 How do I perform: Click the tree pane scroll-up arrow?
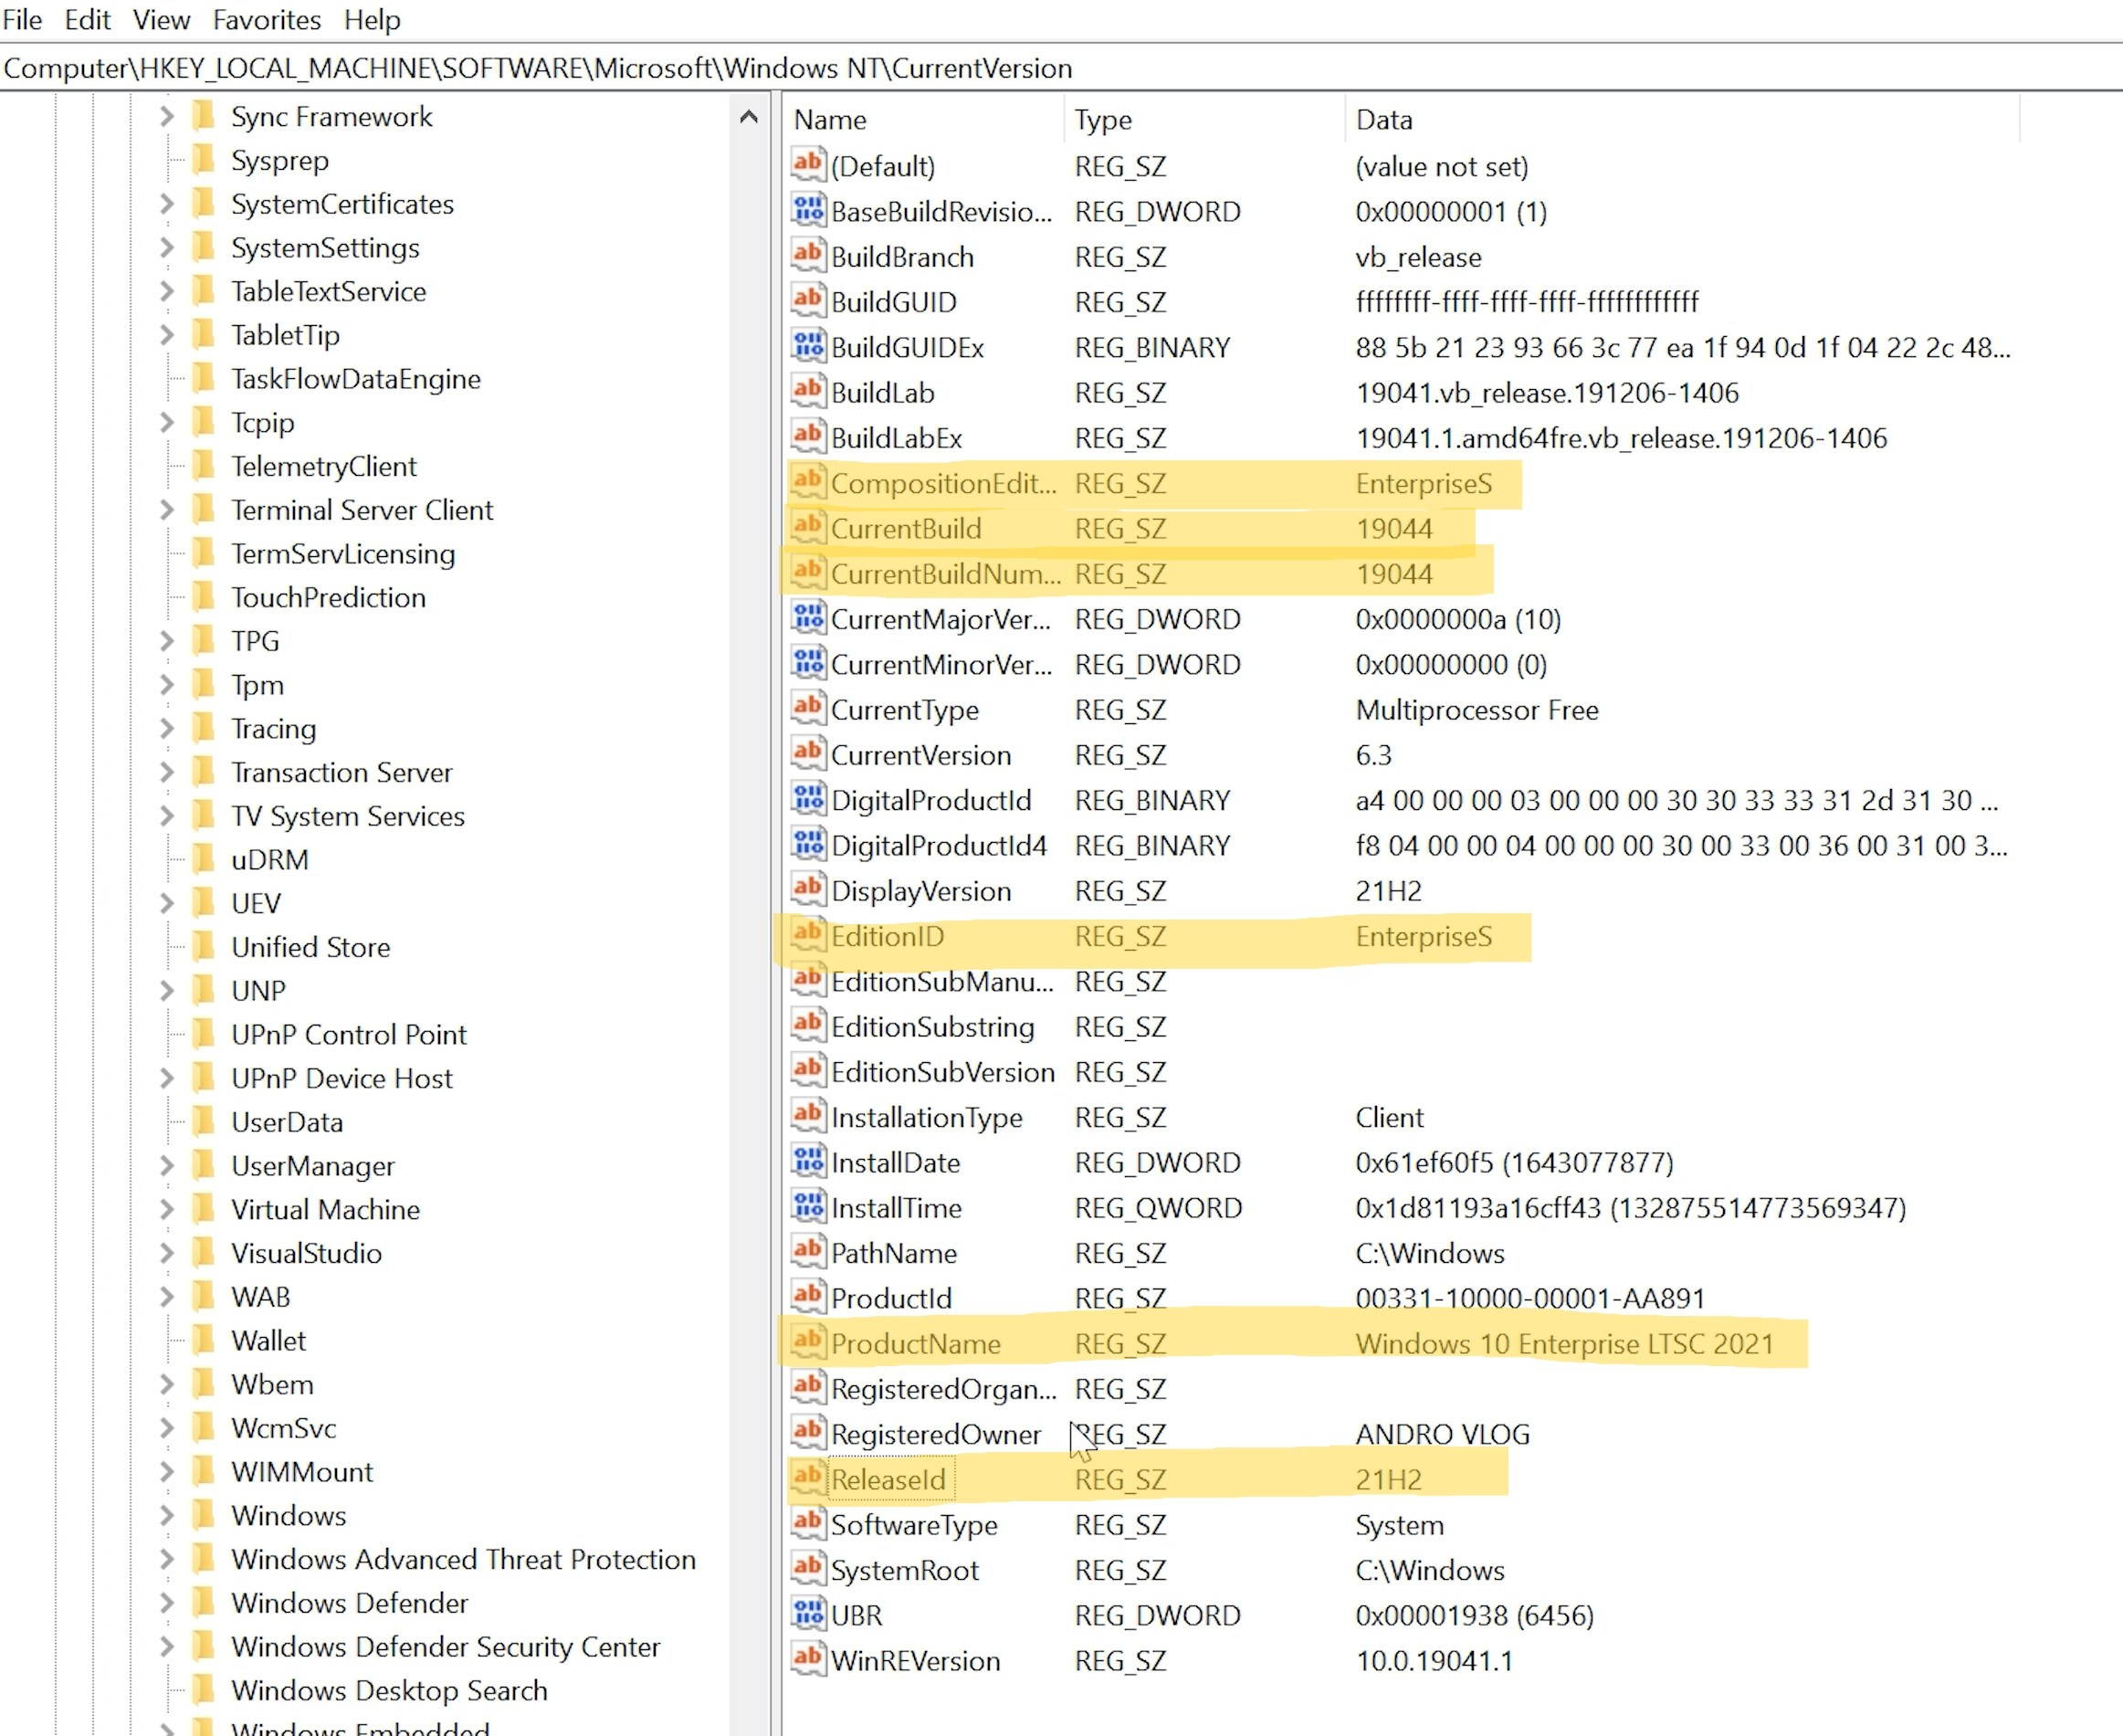(x=748, y=117)
